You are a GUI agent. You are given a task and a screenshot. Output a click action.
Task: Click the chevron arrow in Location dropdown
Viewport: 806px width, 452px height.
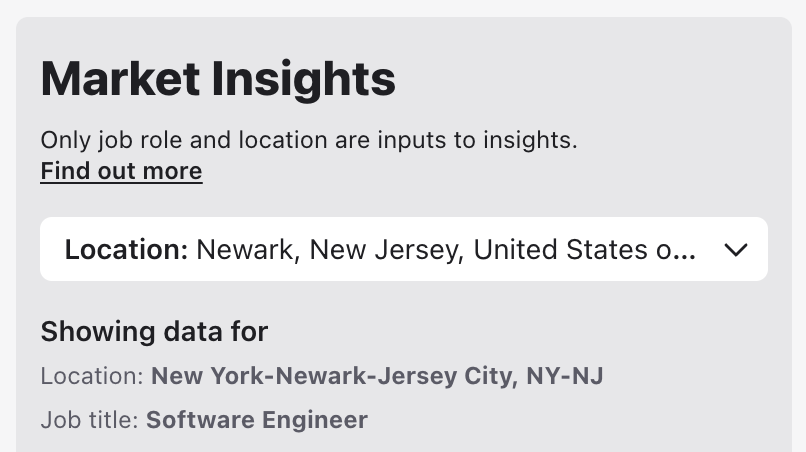pyautogui.click(x=736, y=250)
